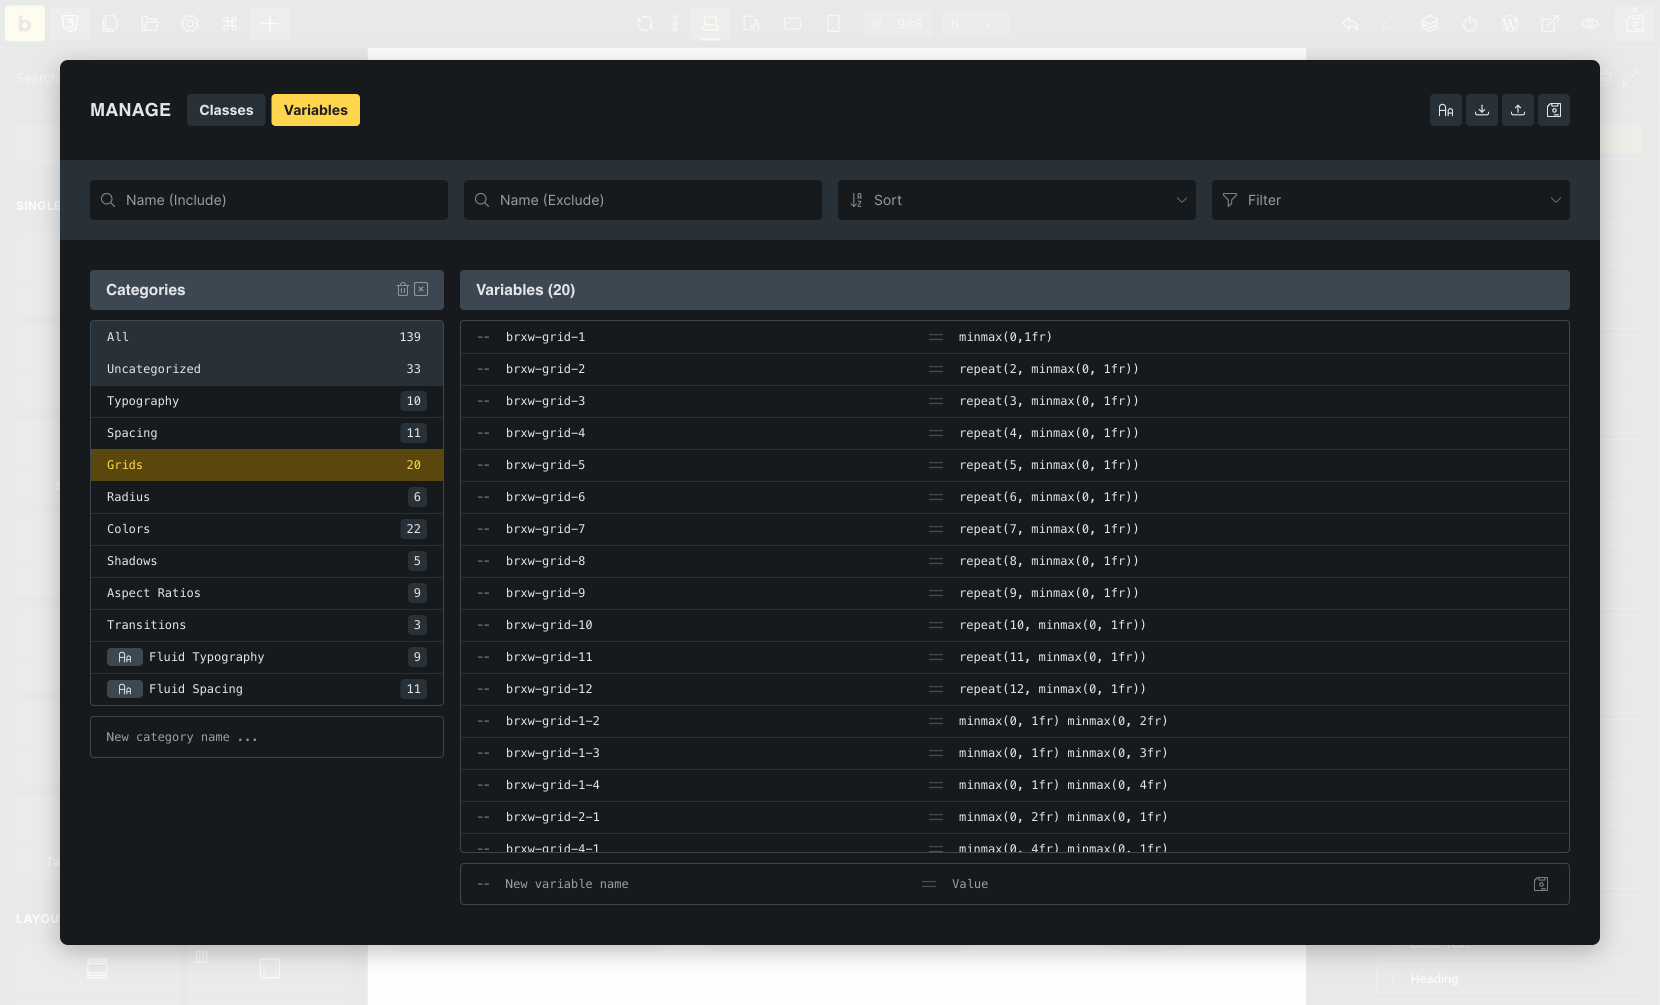Click the save disk icon in the Manage header
The height and width of the screenshot is (1005, 1660).
[x=1553, y=110]
